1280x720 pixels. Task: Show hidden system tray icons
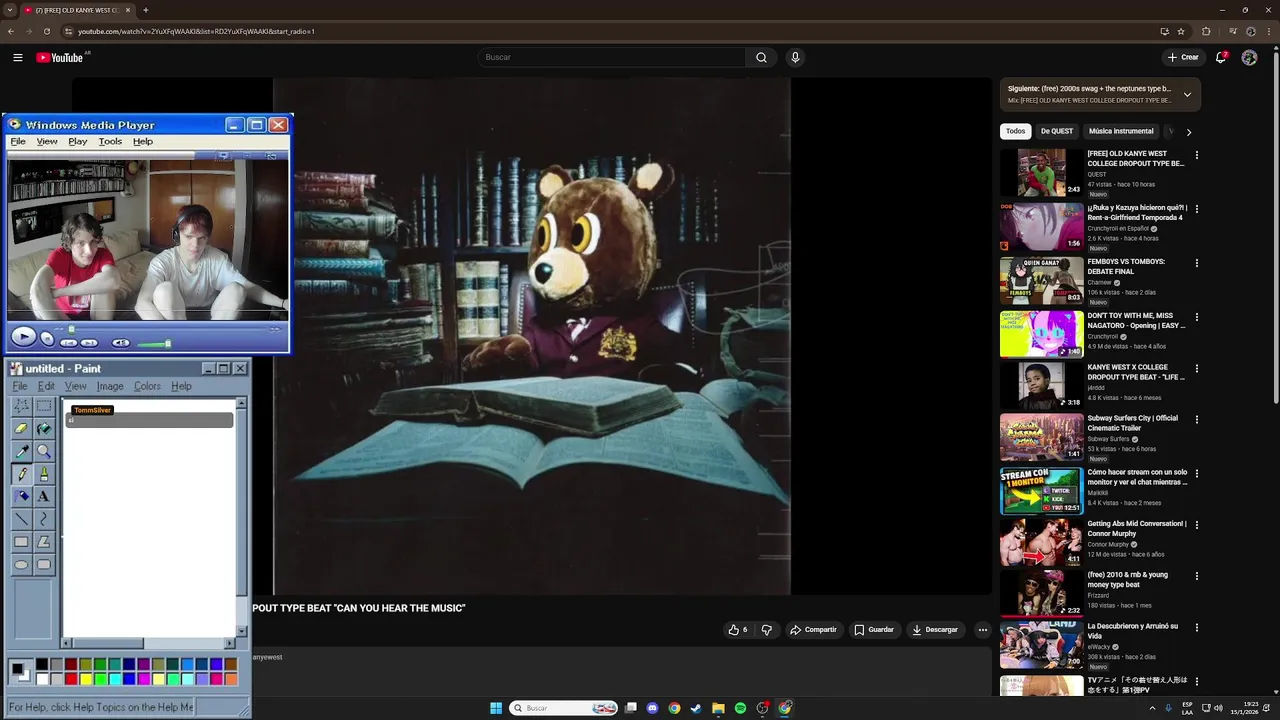(1152, 708)
